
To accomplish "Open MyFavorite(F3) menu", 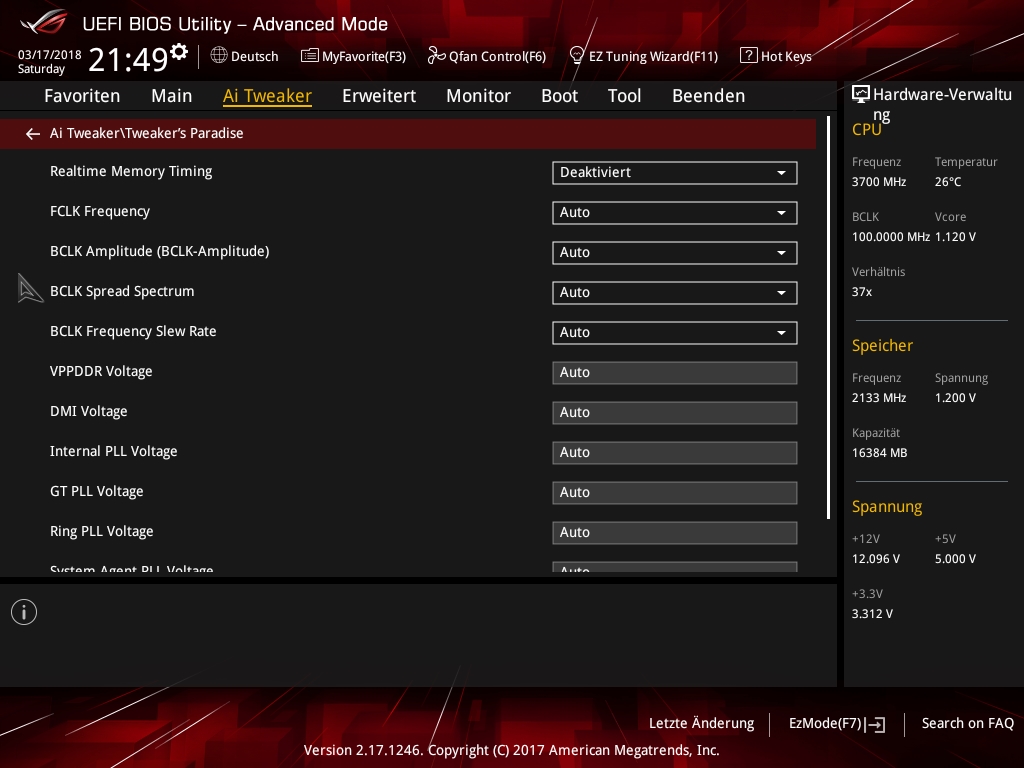I will point(353,56).
